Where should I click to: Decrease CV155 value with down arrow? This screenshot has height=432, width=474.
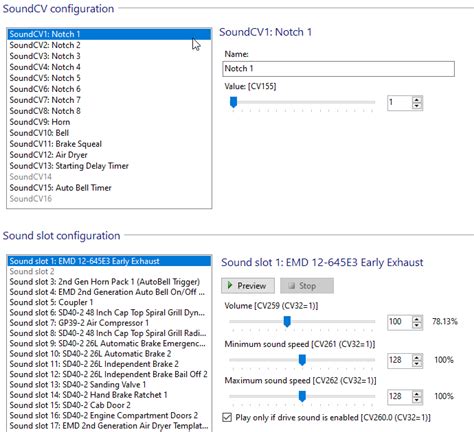pos(417,106)
